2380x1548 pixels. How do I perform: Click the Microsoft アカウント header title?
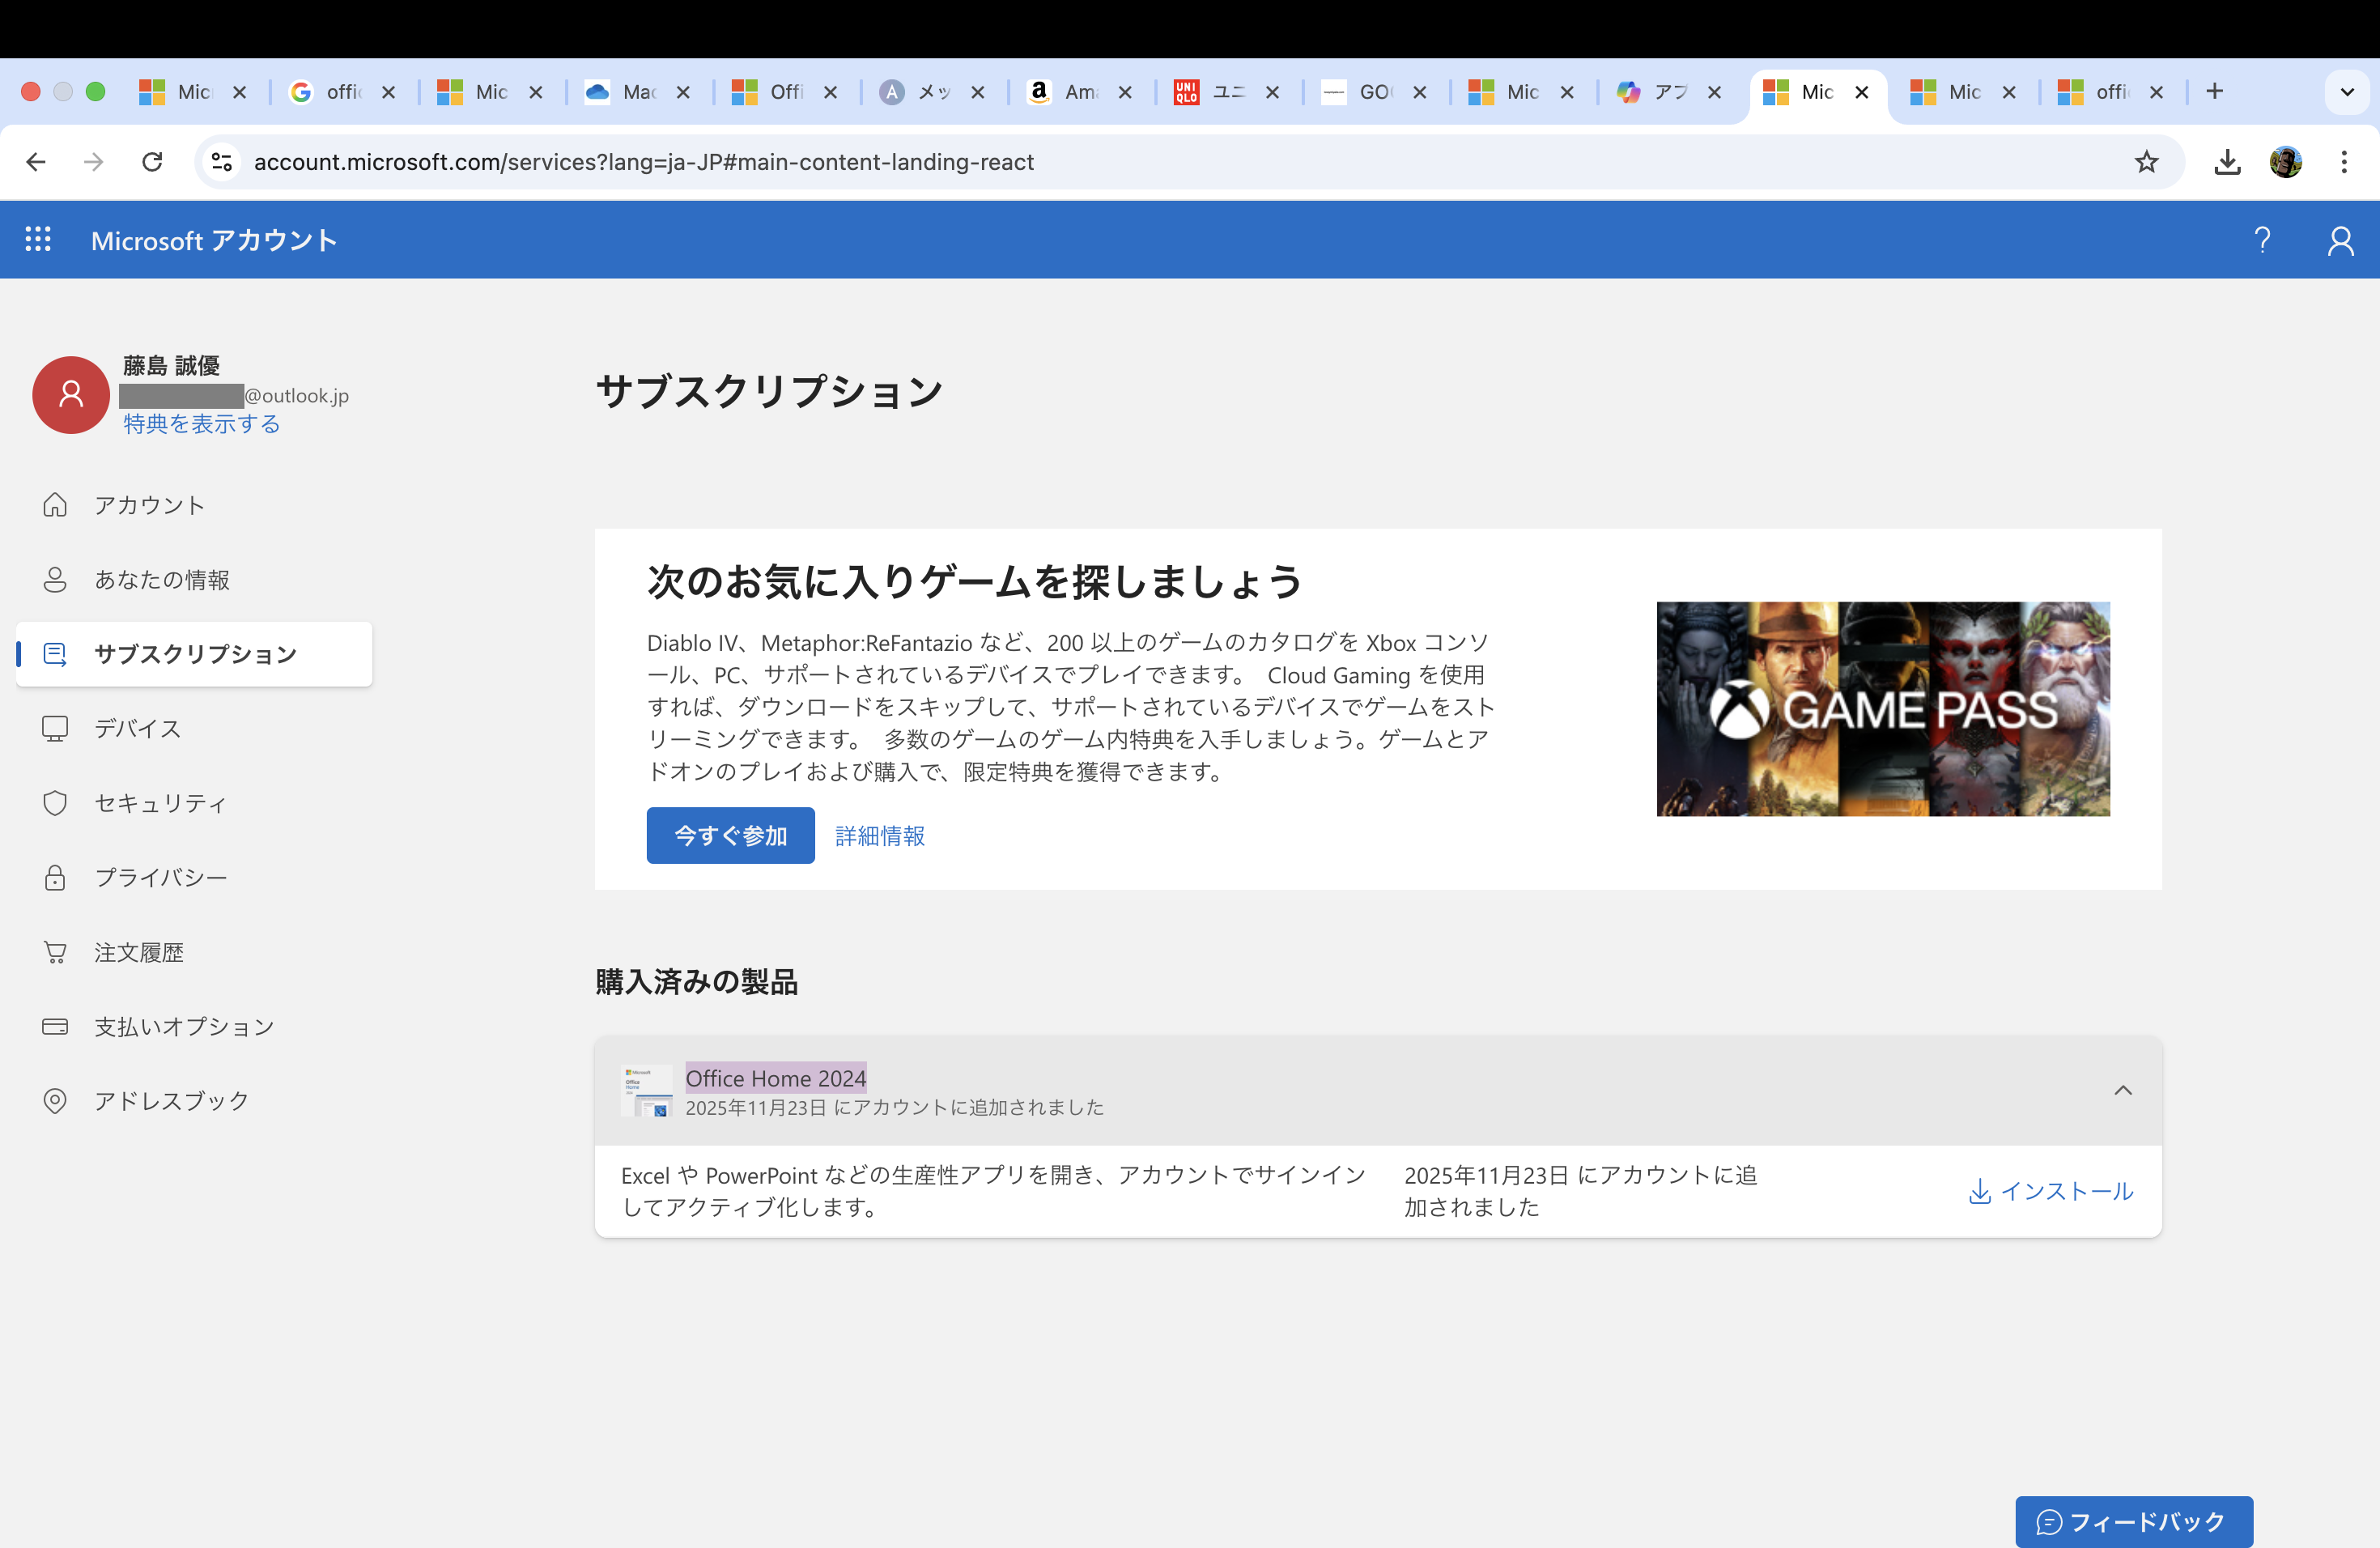pyautogui.click(x=214, y=240)
